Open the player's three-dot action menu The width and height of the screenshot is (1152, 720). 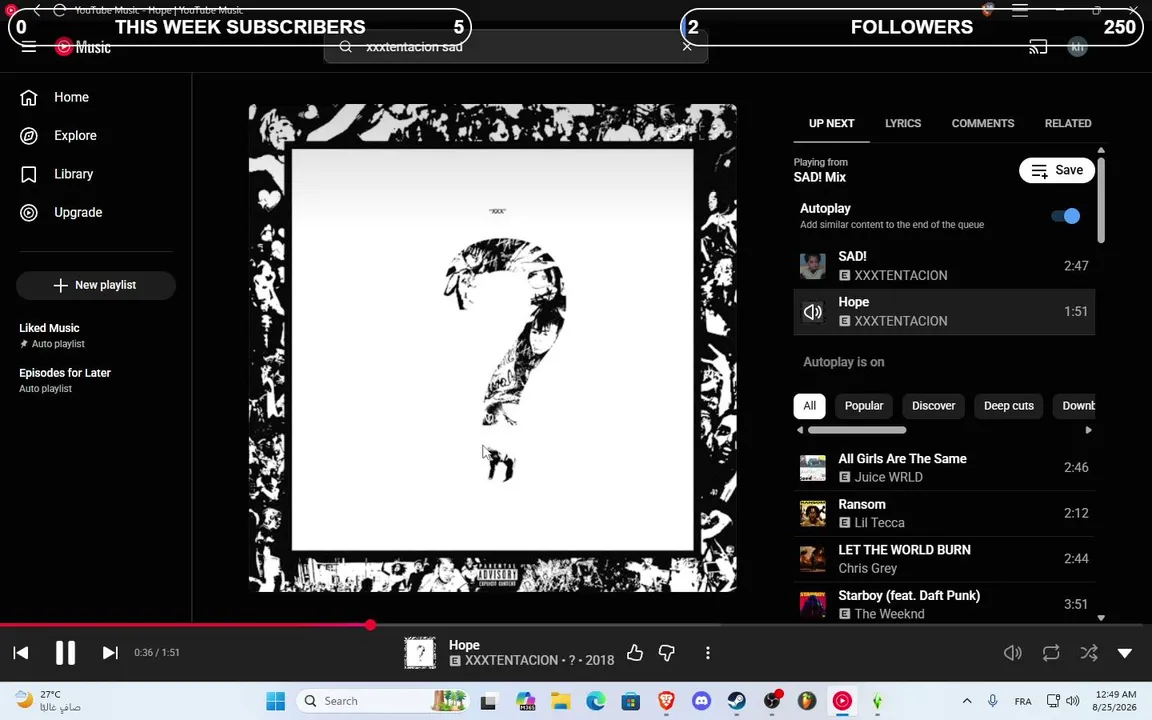coord(708,652)
